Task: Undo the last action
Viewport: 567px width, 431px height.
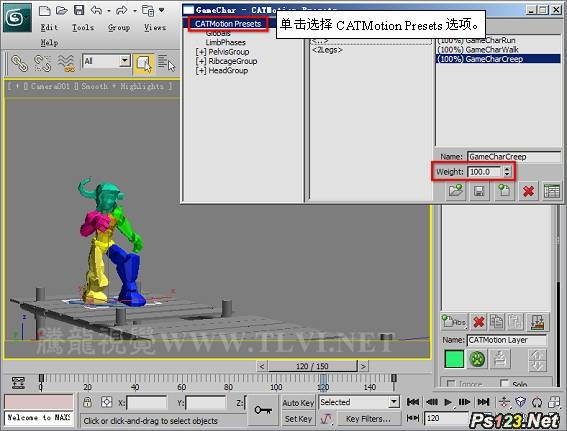Action: 96,10
